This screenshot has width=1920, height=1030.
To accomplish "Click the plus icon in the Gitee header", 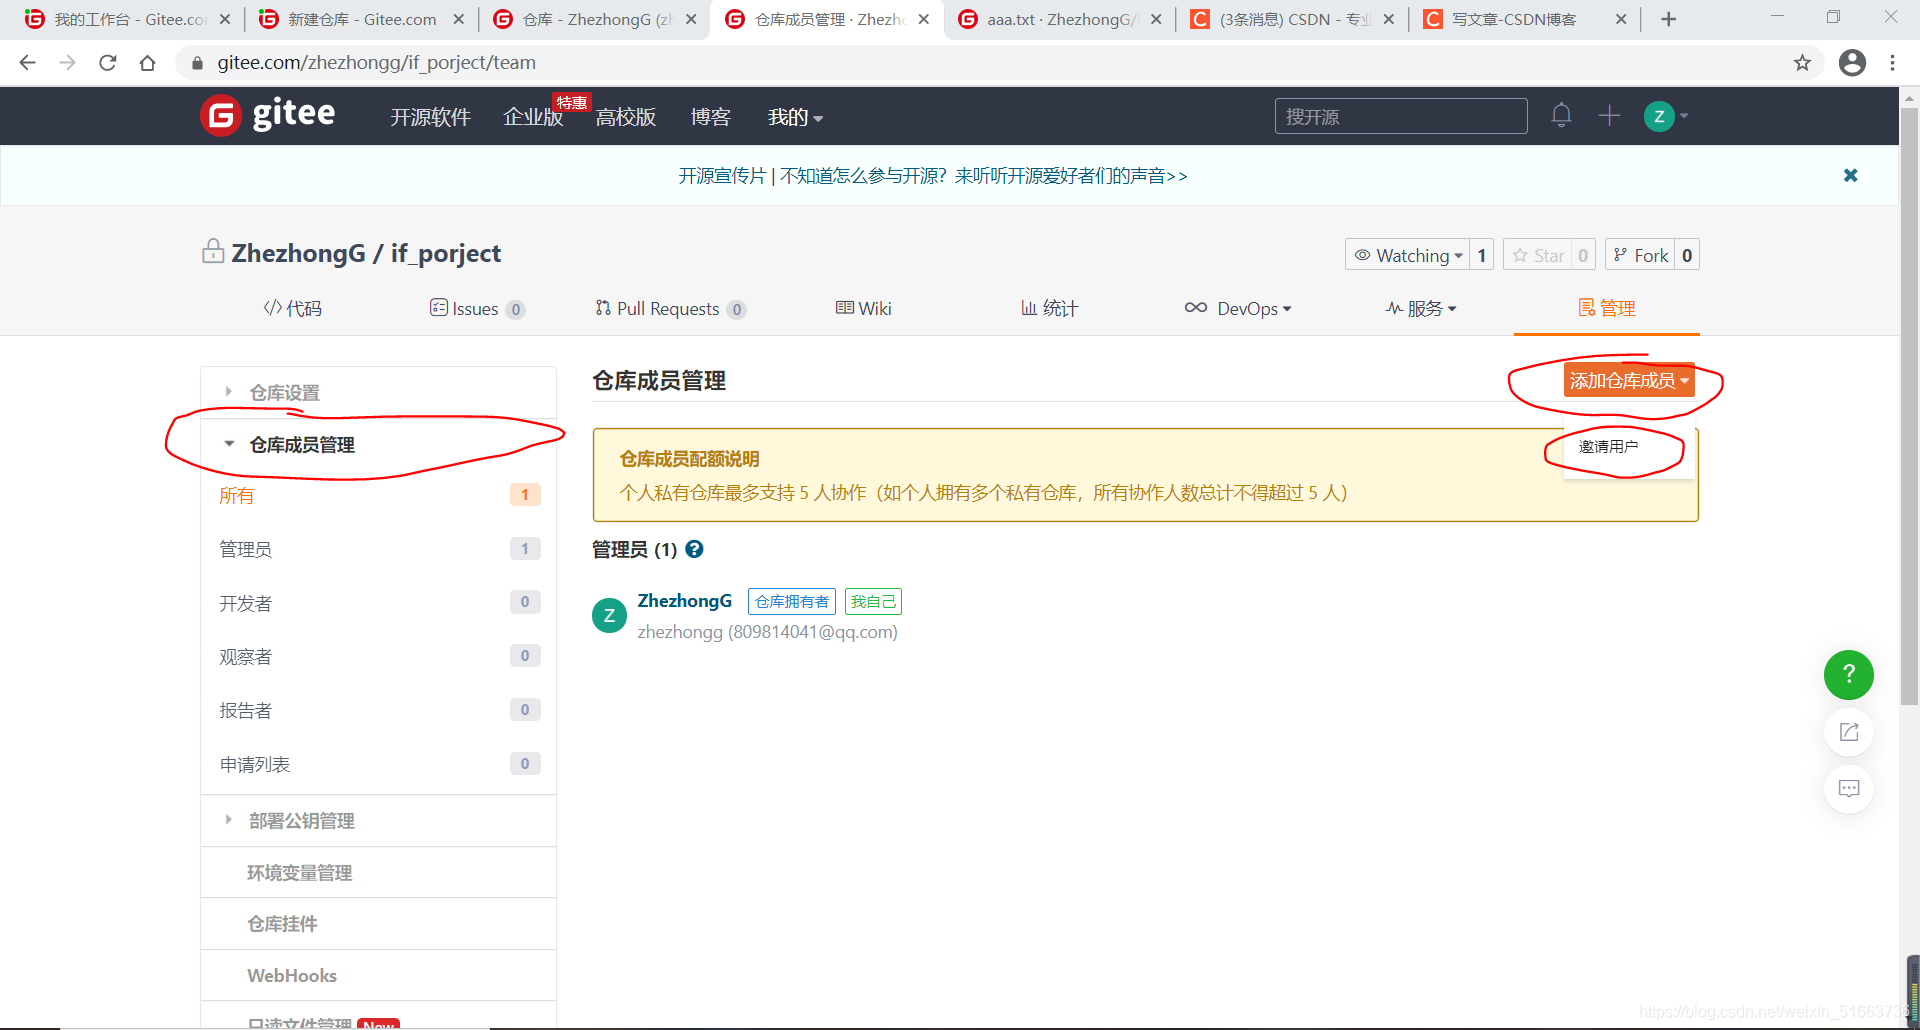I will pos(1609,115).
